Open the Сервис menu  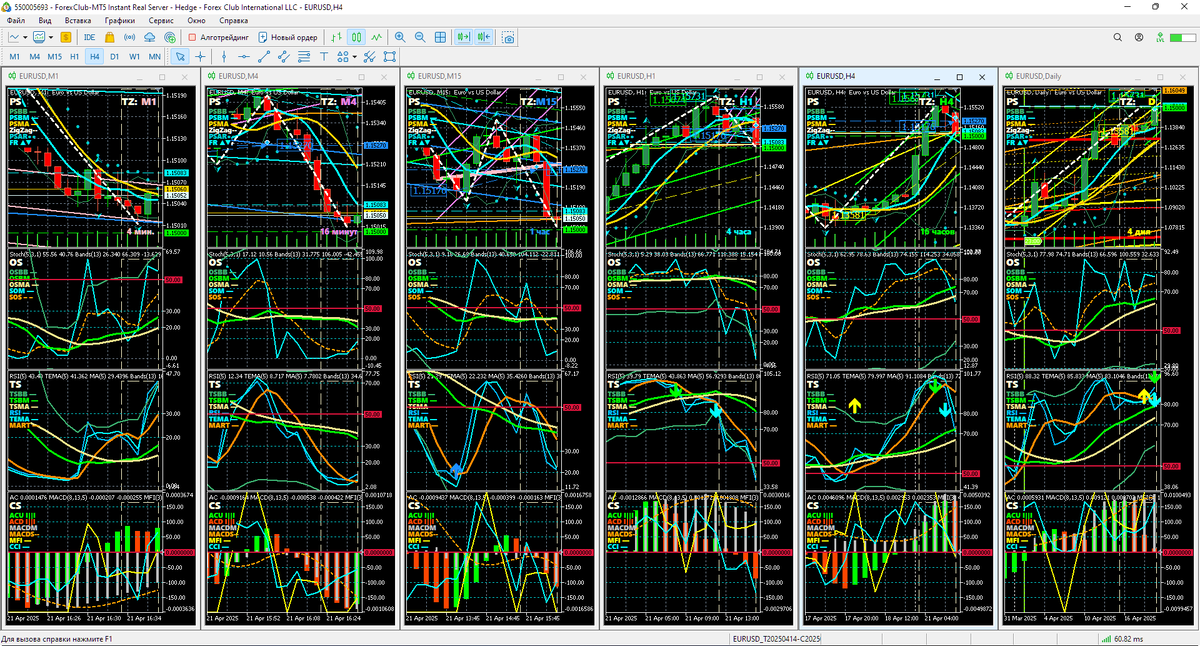[160, 20]
